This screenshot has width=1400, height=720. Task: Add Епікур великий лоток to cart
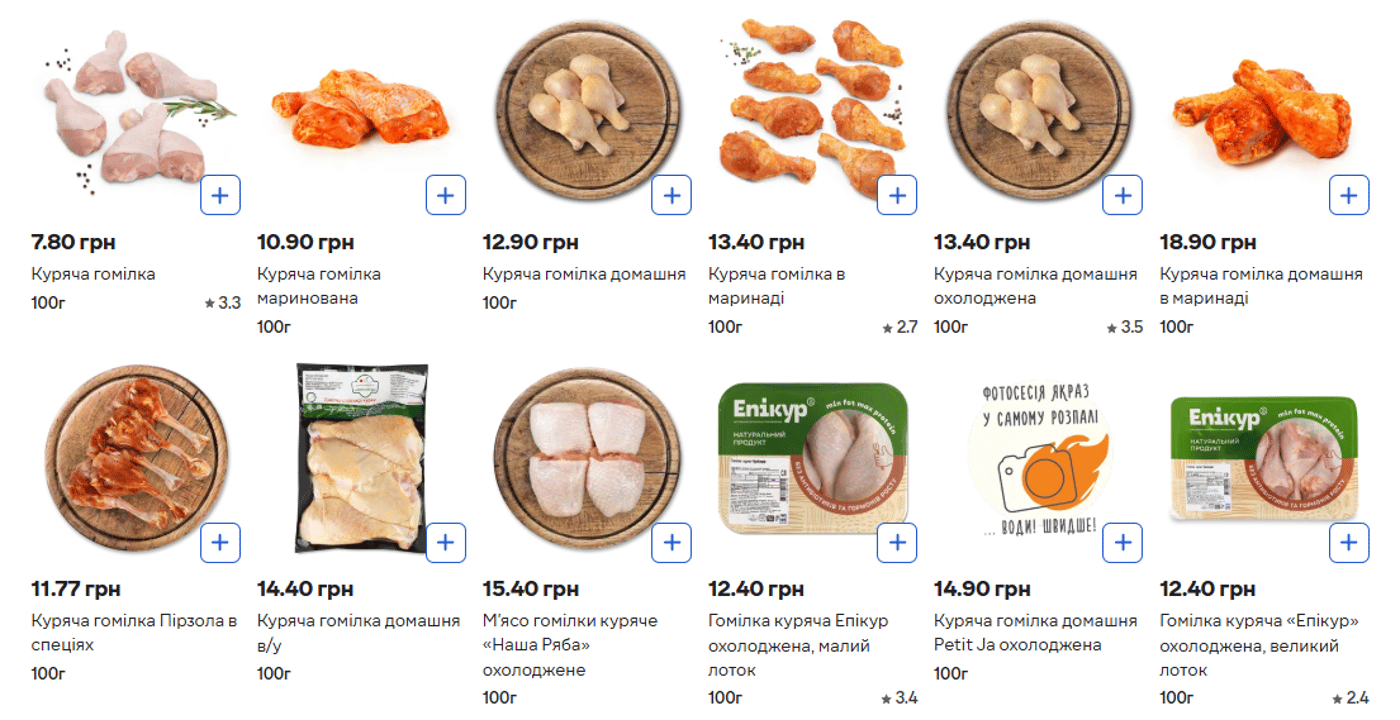pyautogui.click(x=1349, y=542)
